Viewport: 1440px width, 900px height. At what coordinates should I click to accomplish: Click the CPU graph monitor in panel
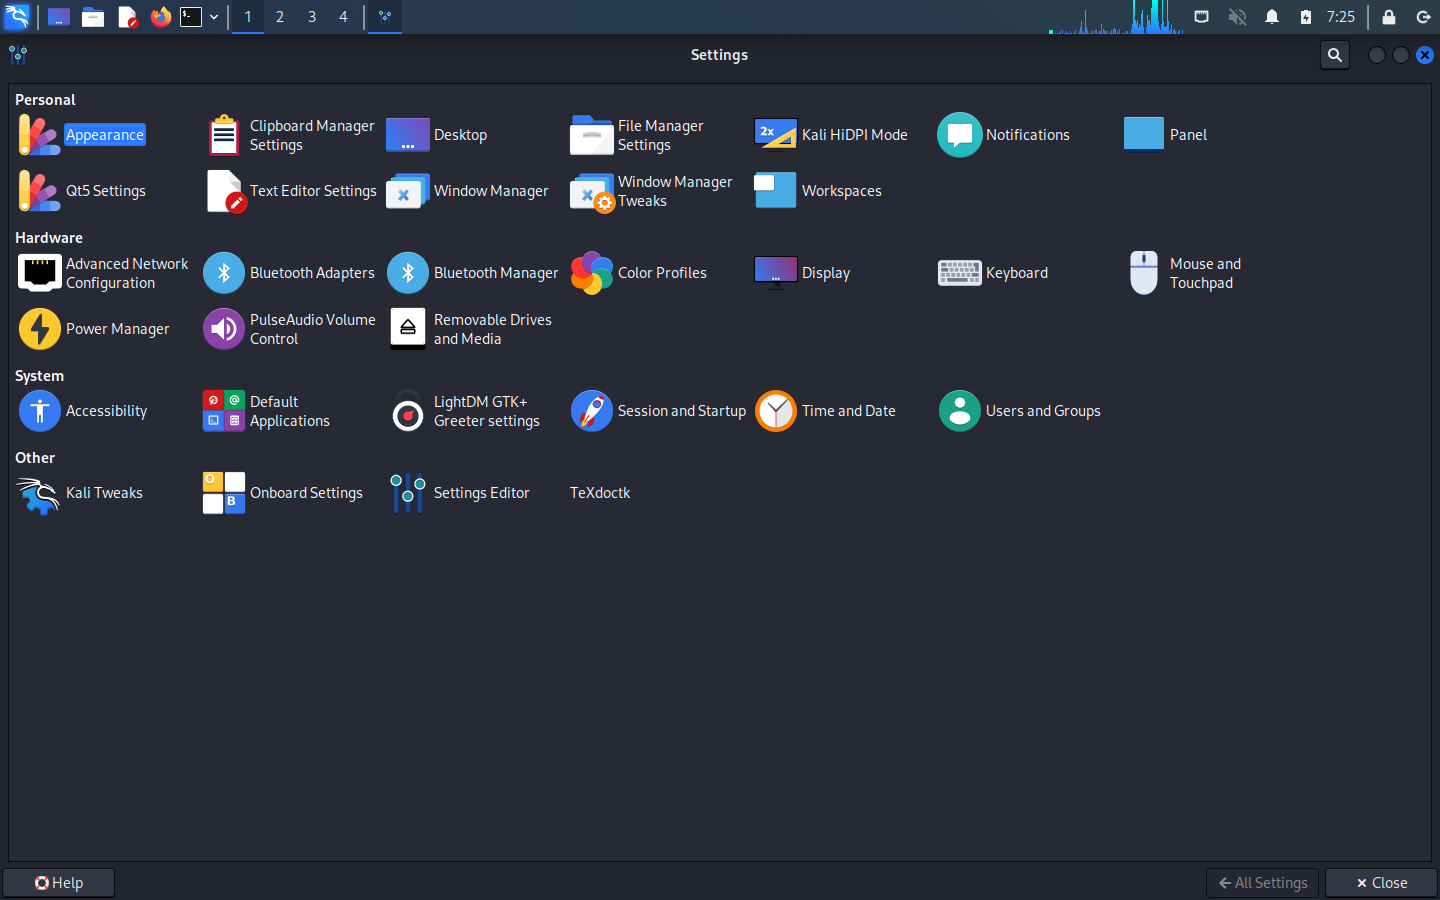(x=1116, y=17)
